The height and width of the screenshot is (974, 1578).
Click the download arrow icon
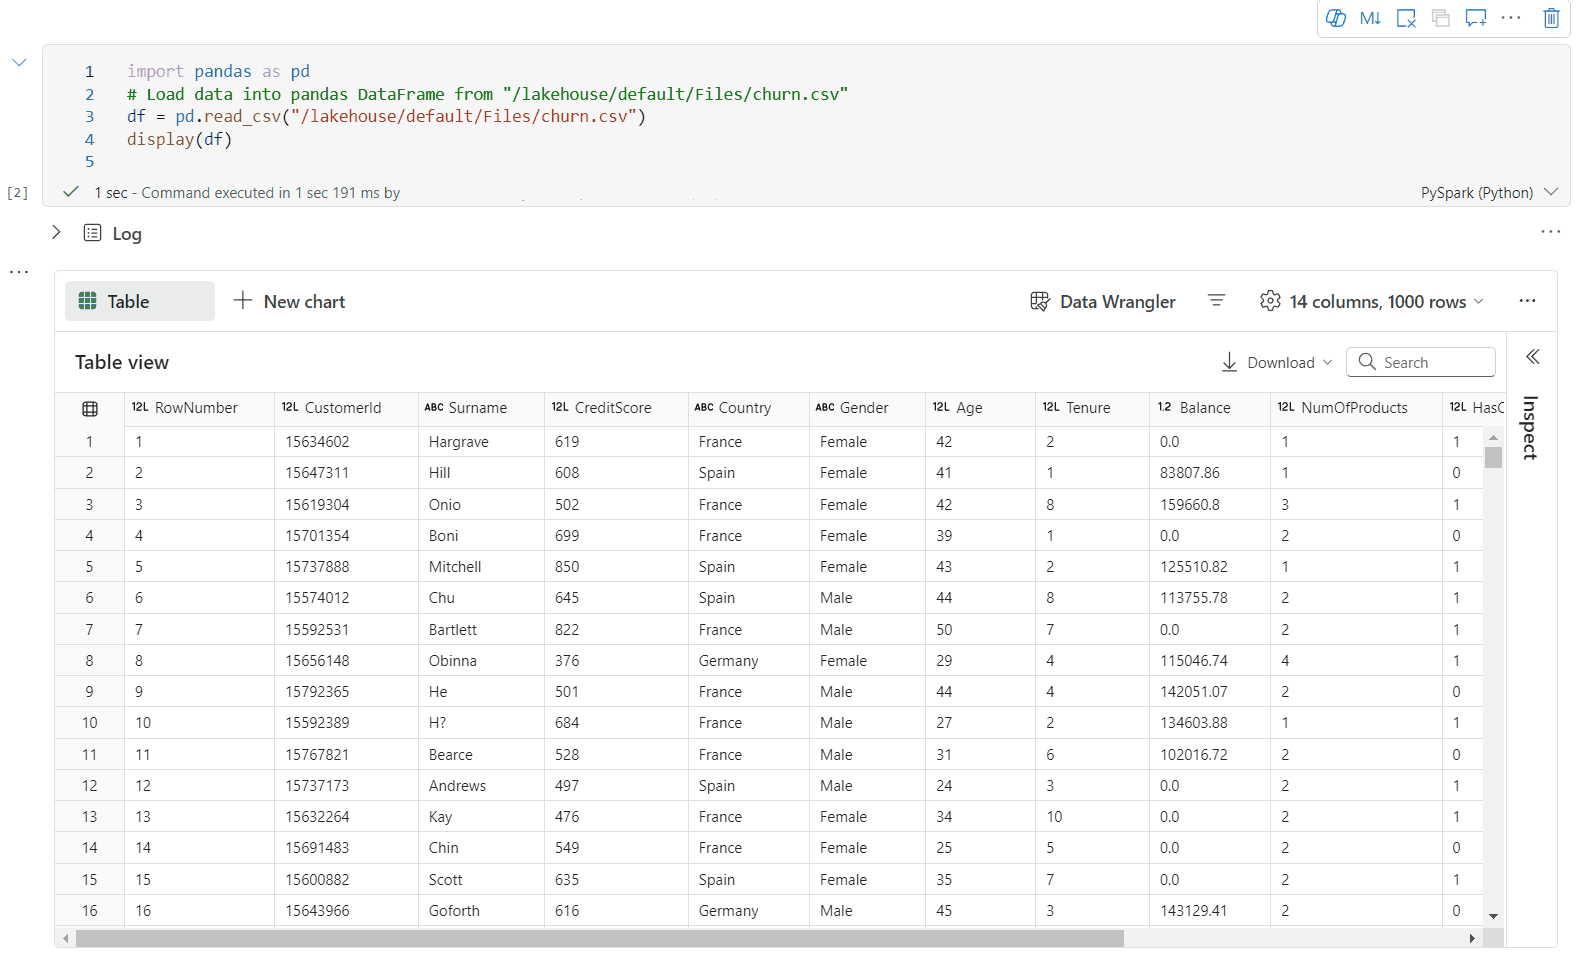coord(1229,362)
